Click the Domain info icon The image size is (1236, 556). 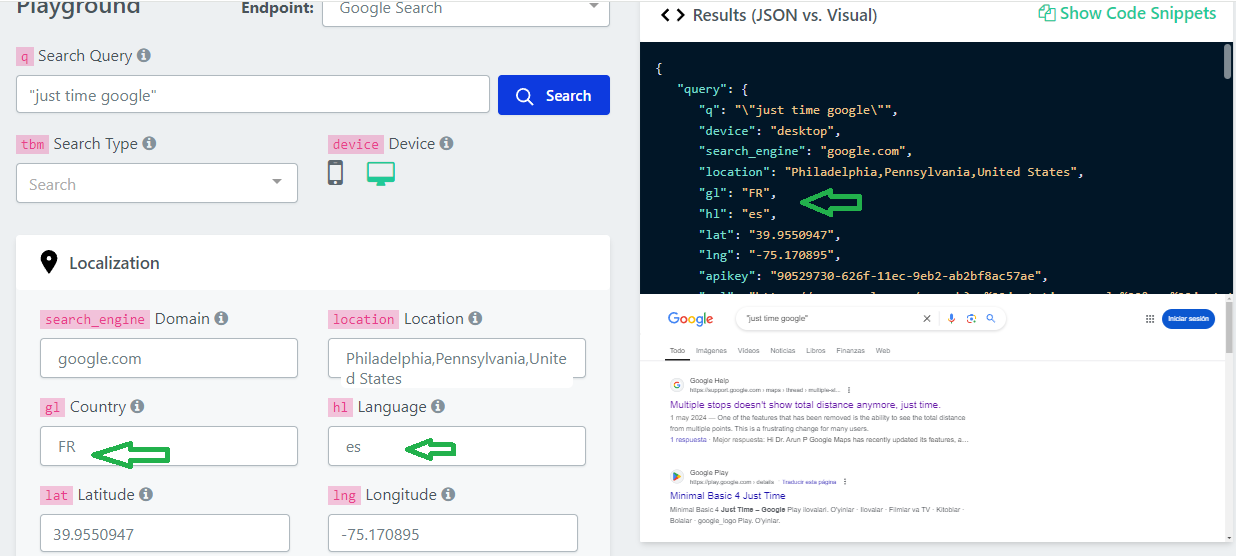[221, 319]
